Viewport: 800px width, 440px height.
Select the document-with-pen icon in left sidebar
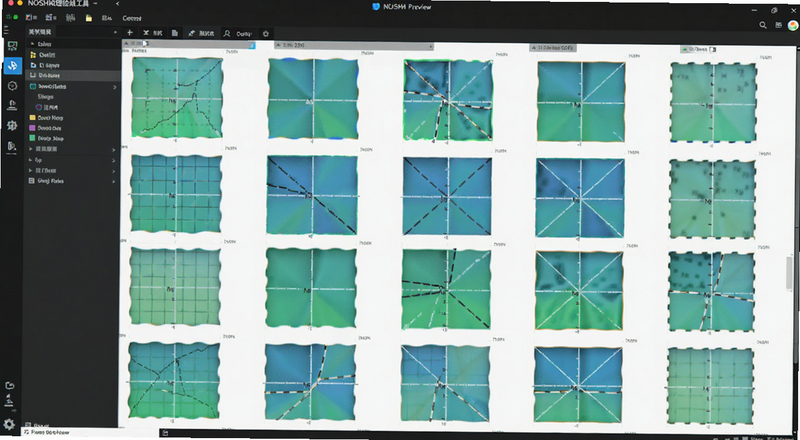pos(12,146)
